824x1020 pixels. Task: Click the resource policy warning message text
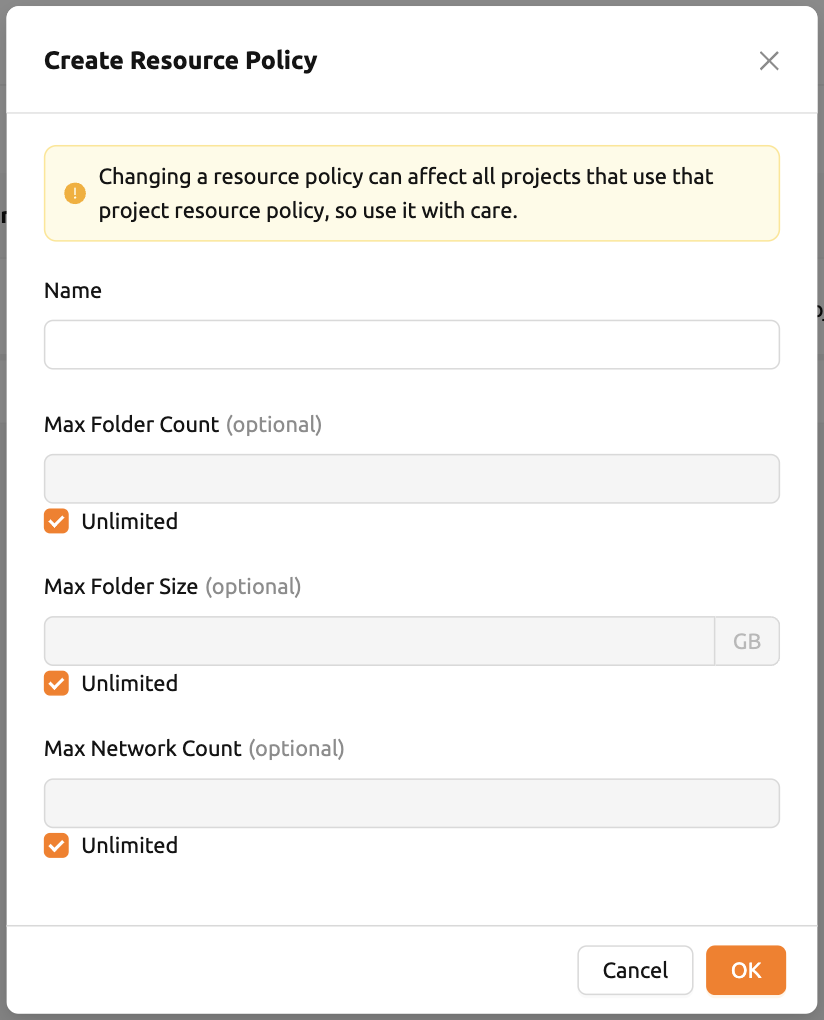406,193
